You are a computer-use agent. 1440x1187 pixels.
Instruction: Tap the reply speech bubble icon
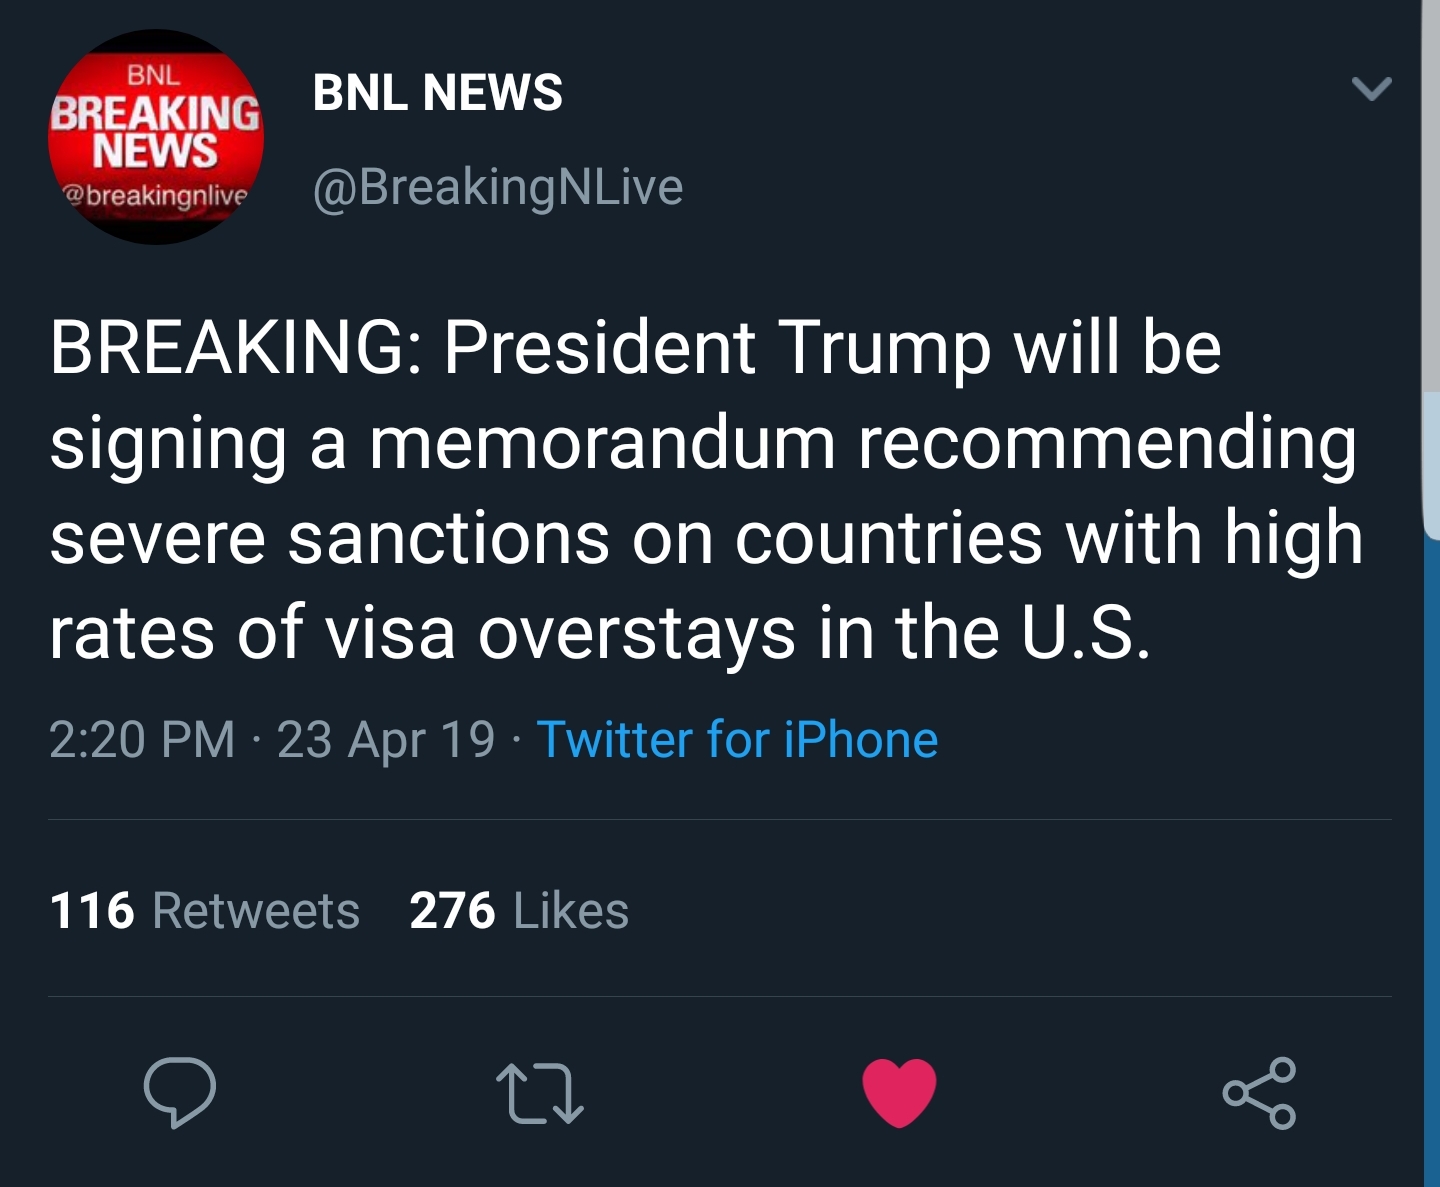click(x=180, y=1092)
